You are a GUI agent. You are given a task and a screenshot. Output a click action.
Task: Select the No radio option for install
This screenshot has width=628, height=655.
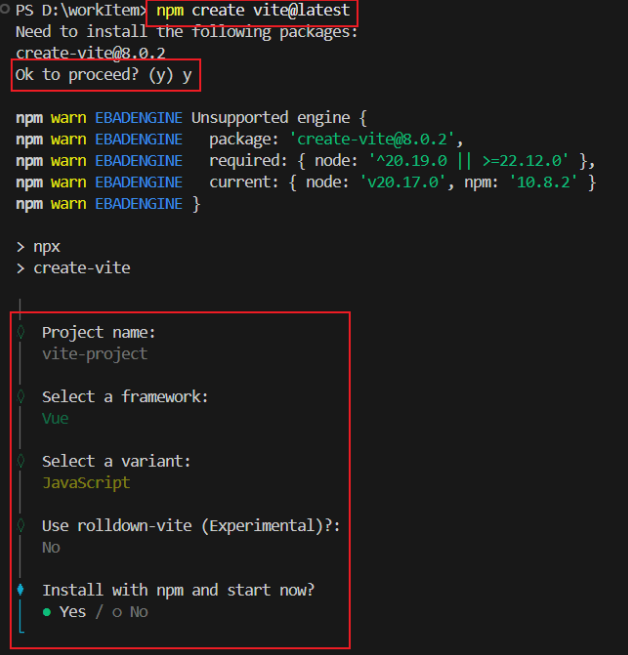click(x=130, y=612)
